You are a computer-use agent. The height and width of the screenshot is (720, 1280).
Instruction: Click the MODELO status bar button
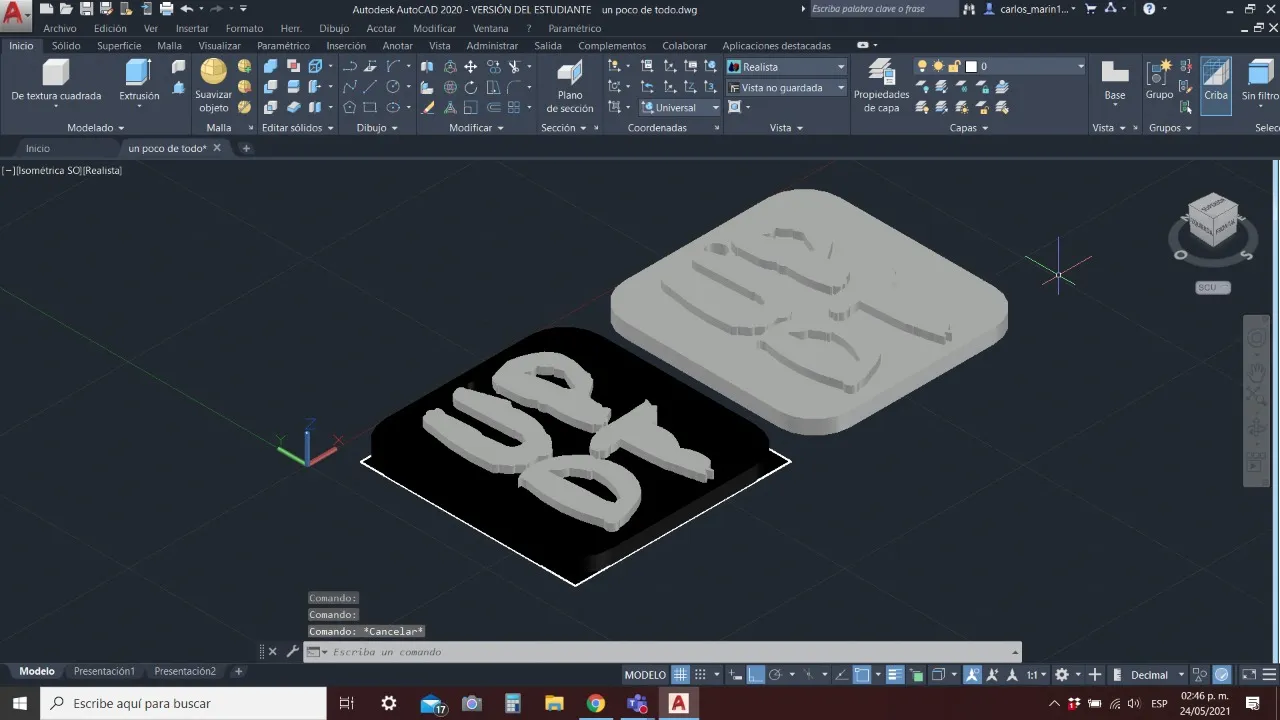pos(645,675)
